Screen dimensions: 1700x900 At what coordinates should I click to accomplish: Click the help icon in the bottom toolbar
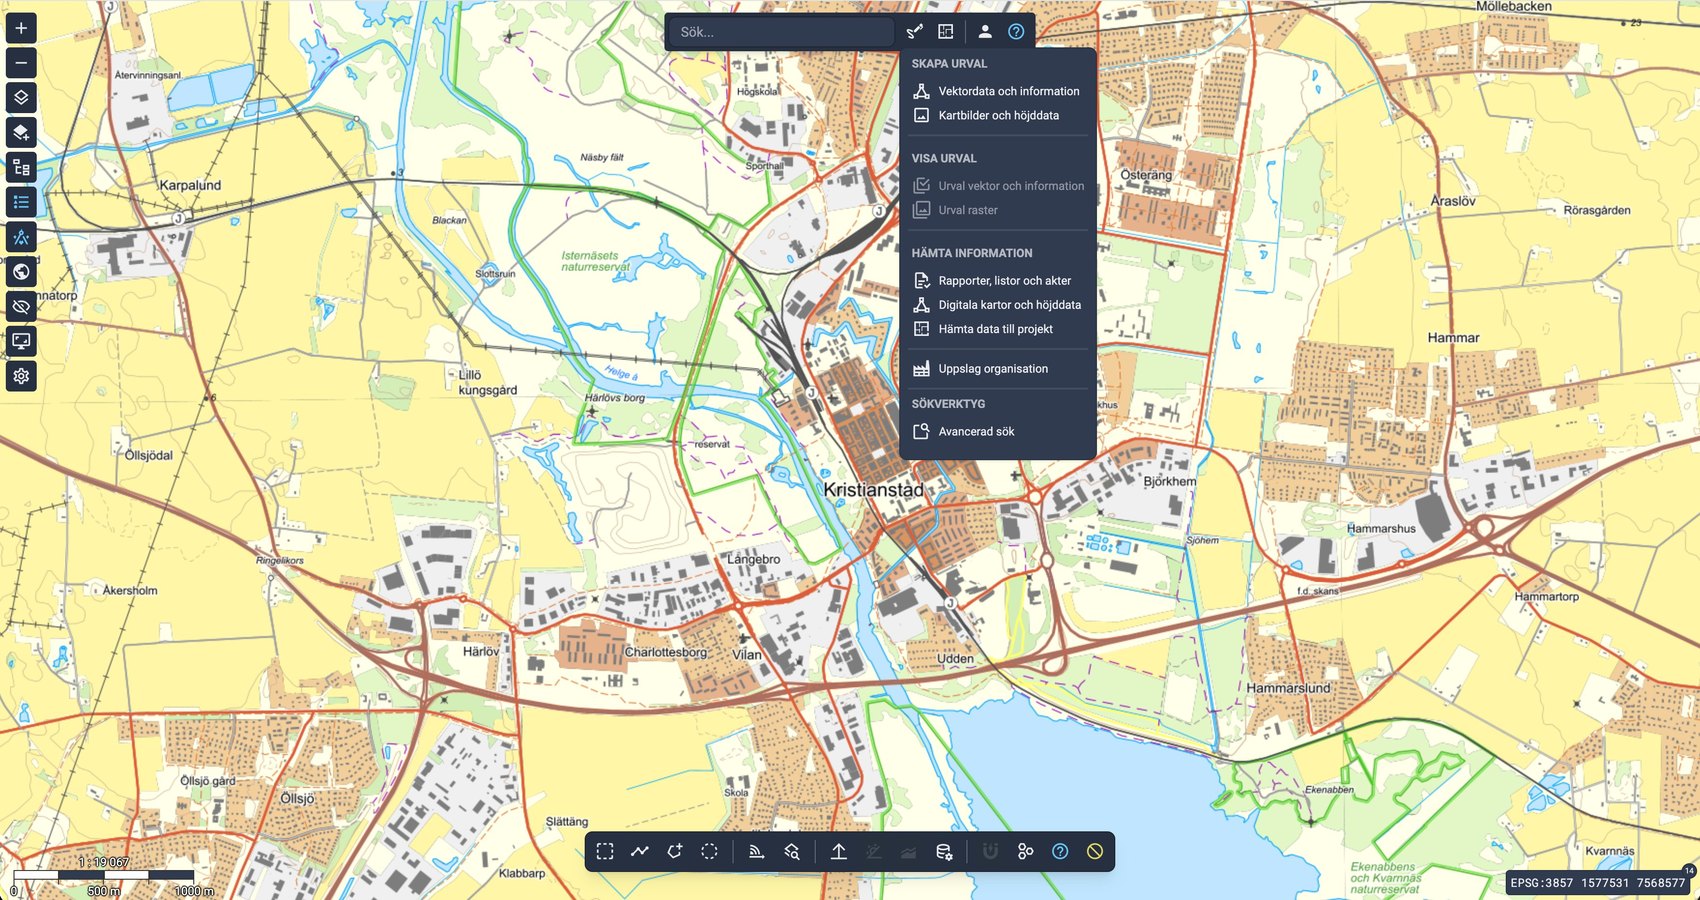point(1060,852)
